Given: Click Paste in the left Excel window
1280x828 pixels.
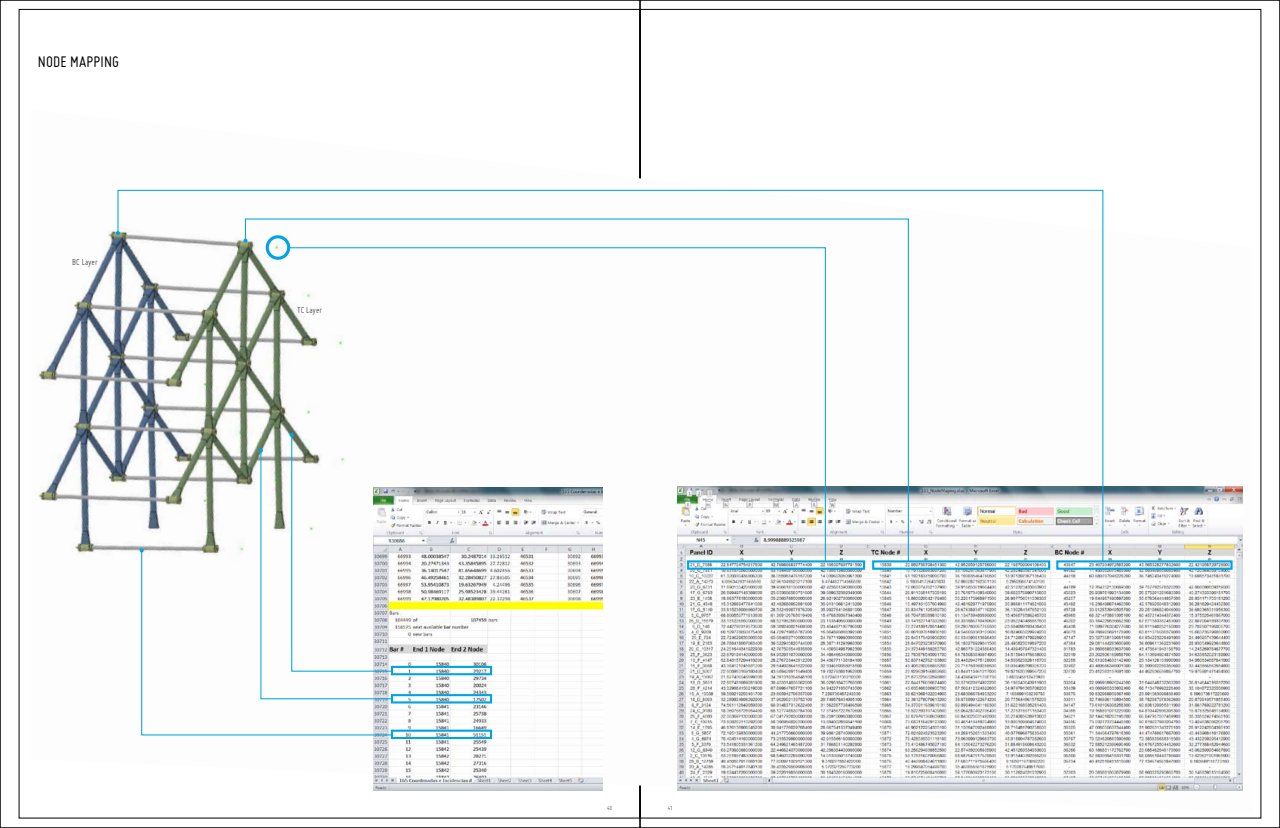Looking at the screenshot, I should (380, 517).
